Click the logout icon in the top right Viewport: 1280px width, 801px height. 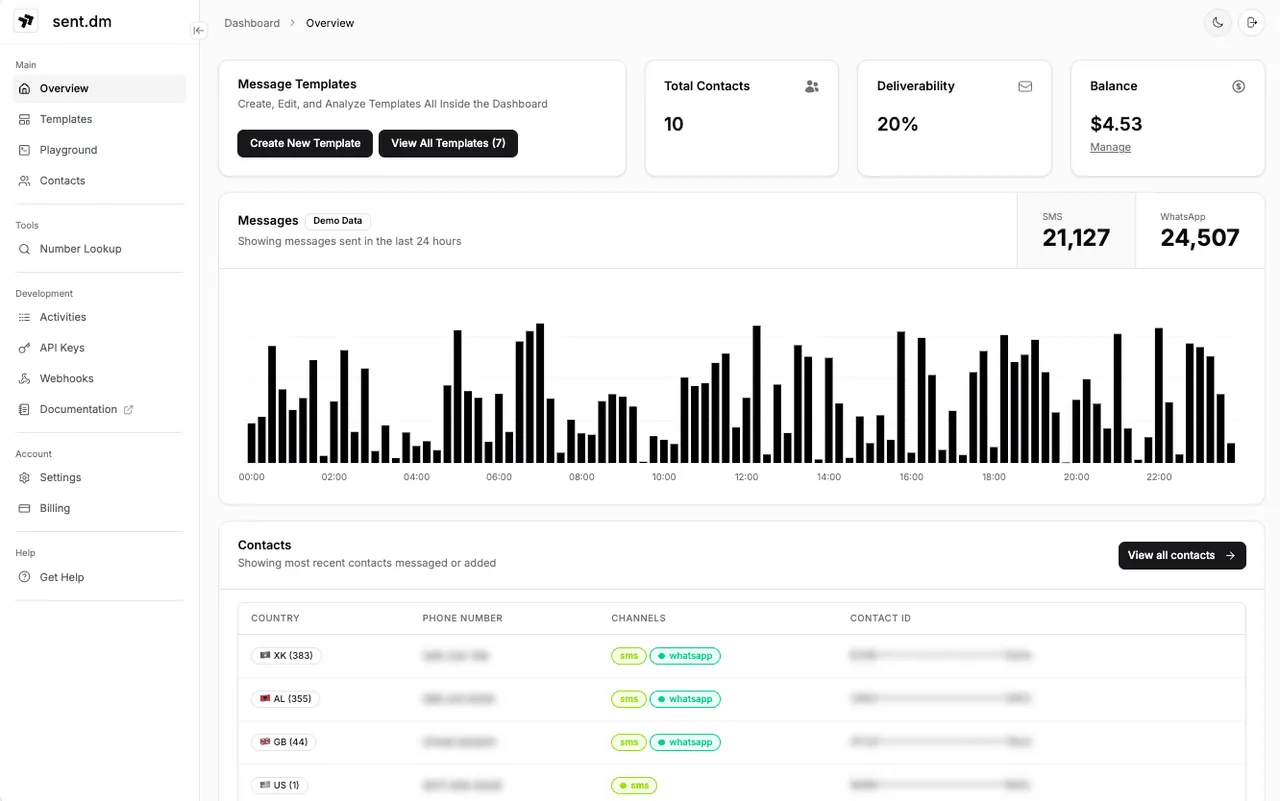click(1252, 22)
